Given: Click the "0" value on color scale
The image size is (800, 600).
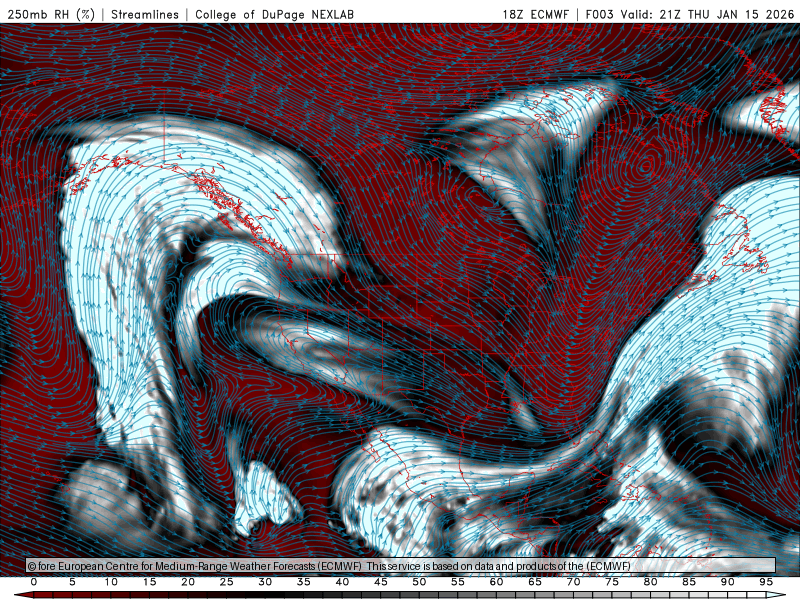Looking at the screenshot, I should pyautogui.click(x=34, y=582).
